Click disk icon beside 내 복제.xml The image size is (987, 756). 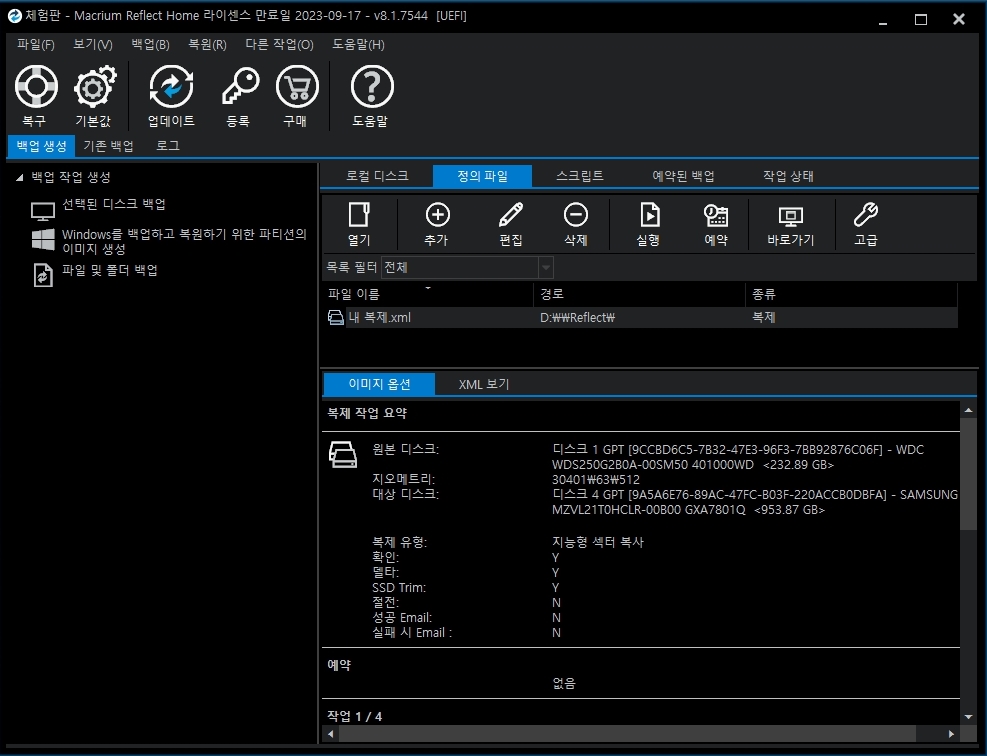pos(336,317)
